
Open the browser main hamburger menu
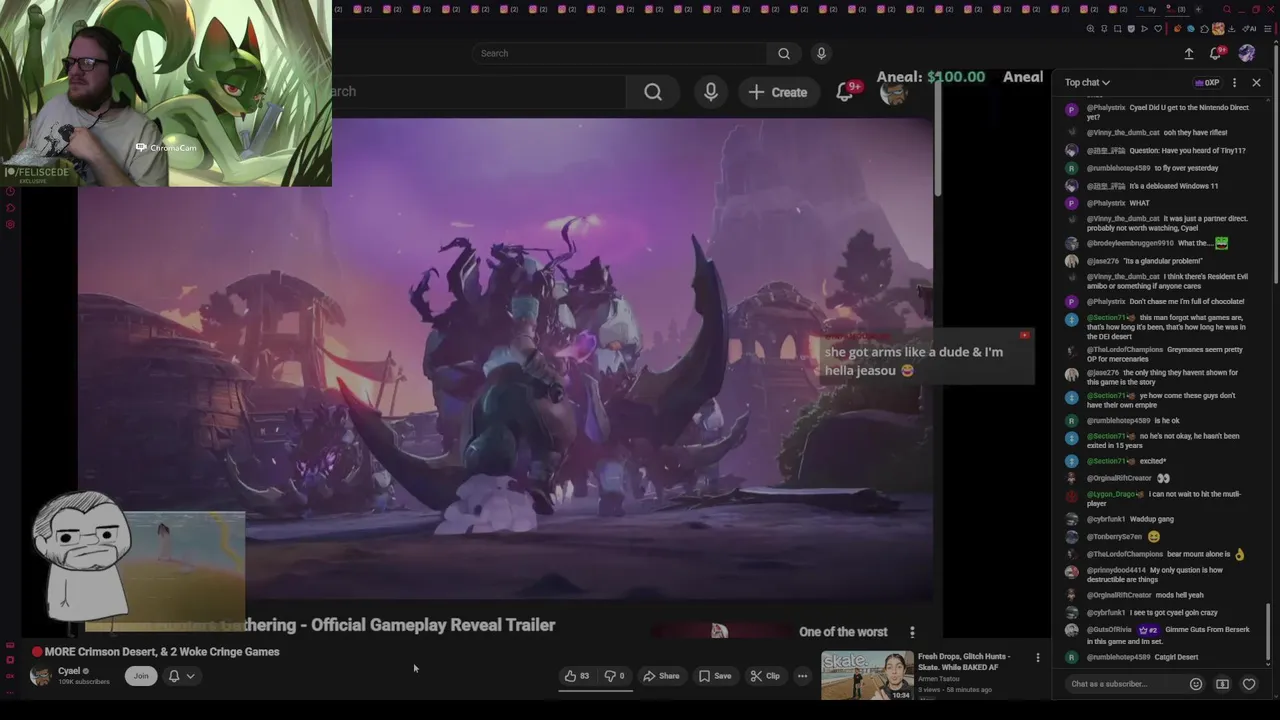coord(1267,29)
